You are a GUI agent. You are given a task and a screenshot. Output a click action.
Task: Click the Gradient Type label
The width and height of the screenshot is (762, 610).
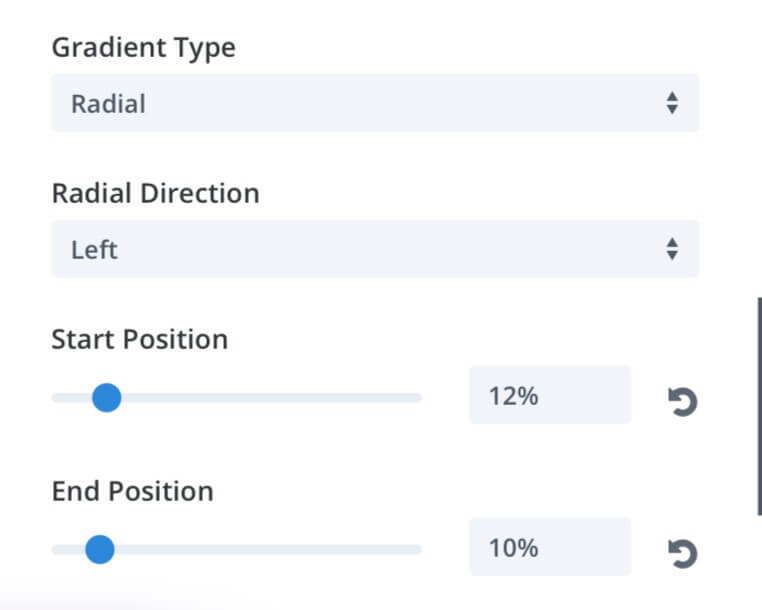pos(144,48)
